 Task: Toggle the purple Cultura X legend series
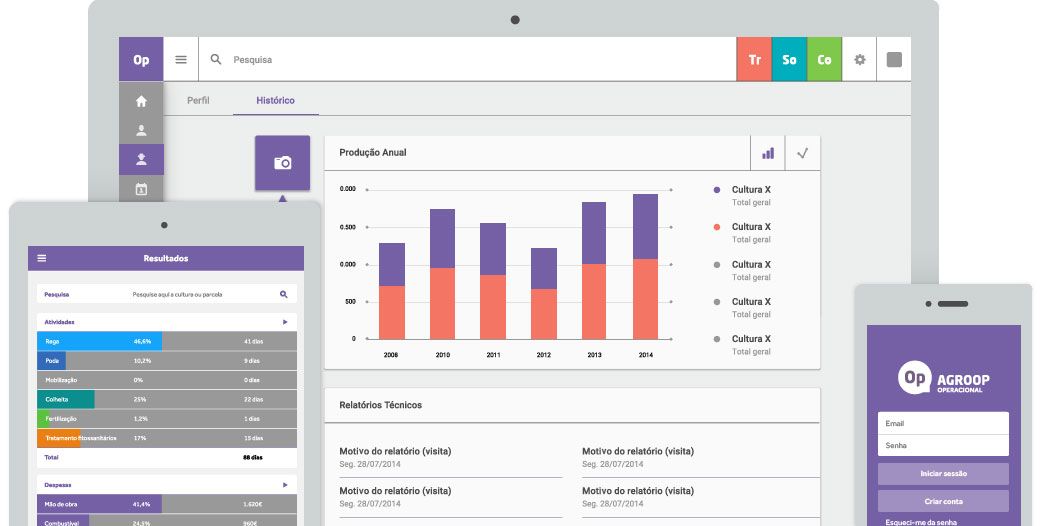717,190
